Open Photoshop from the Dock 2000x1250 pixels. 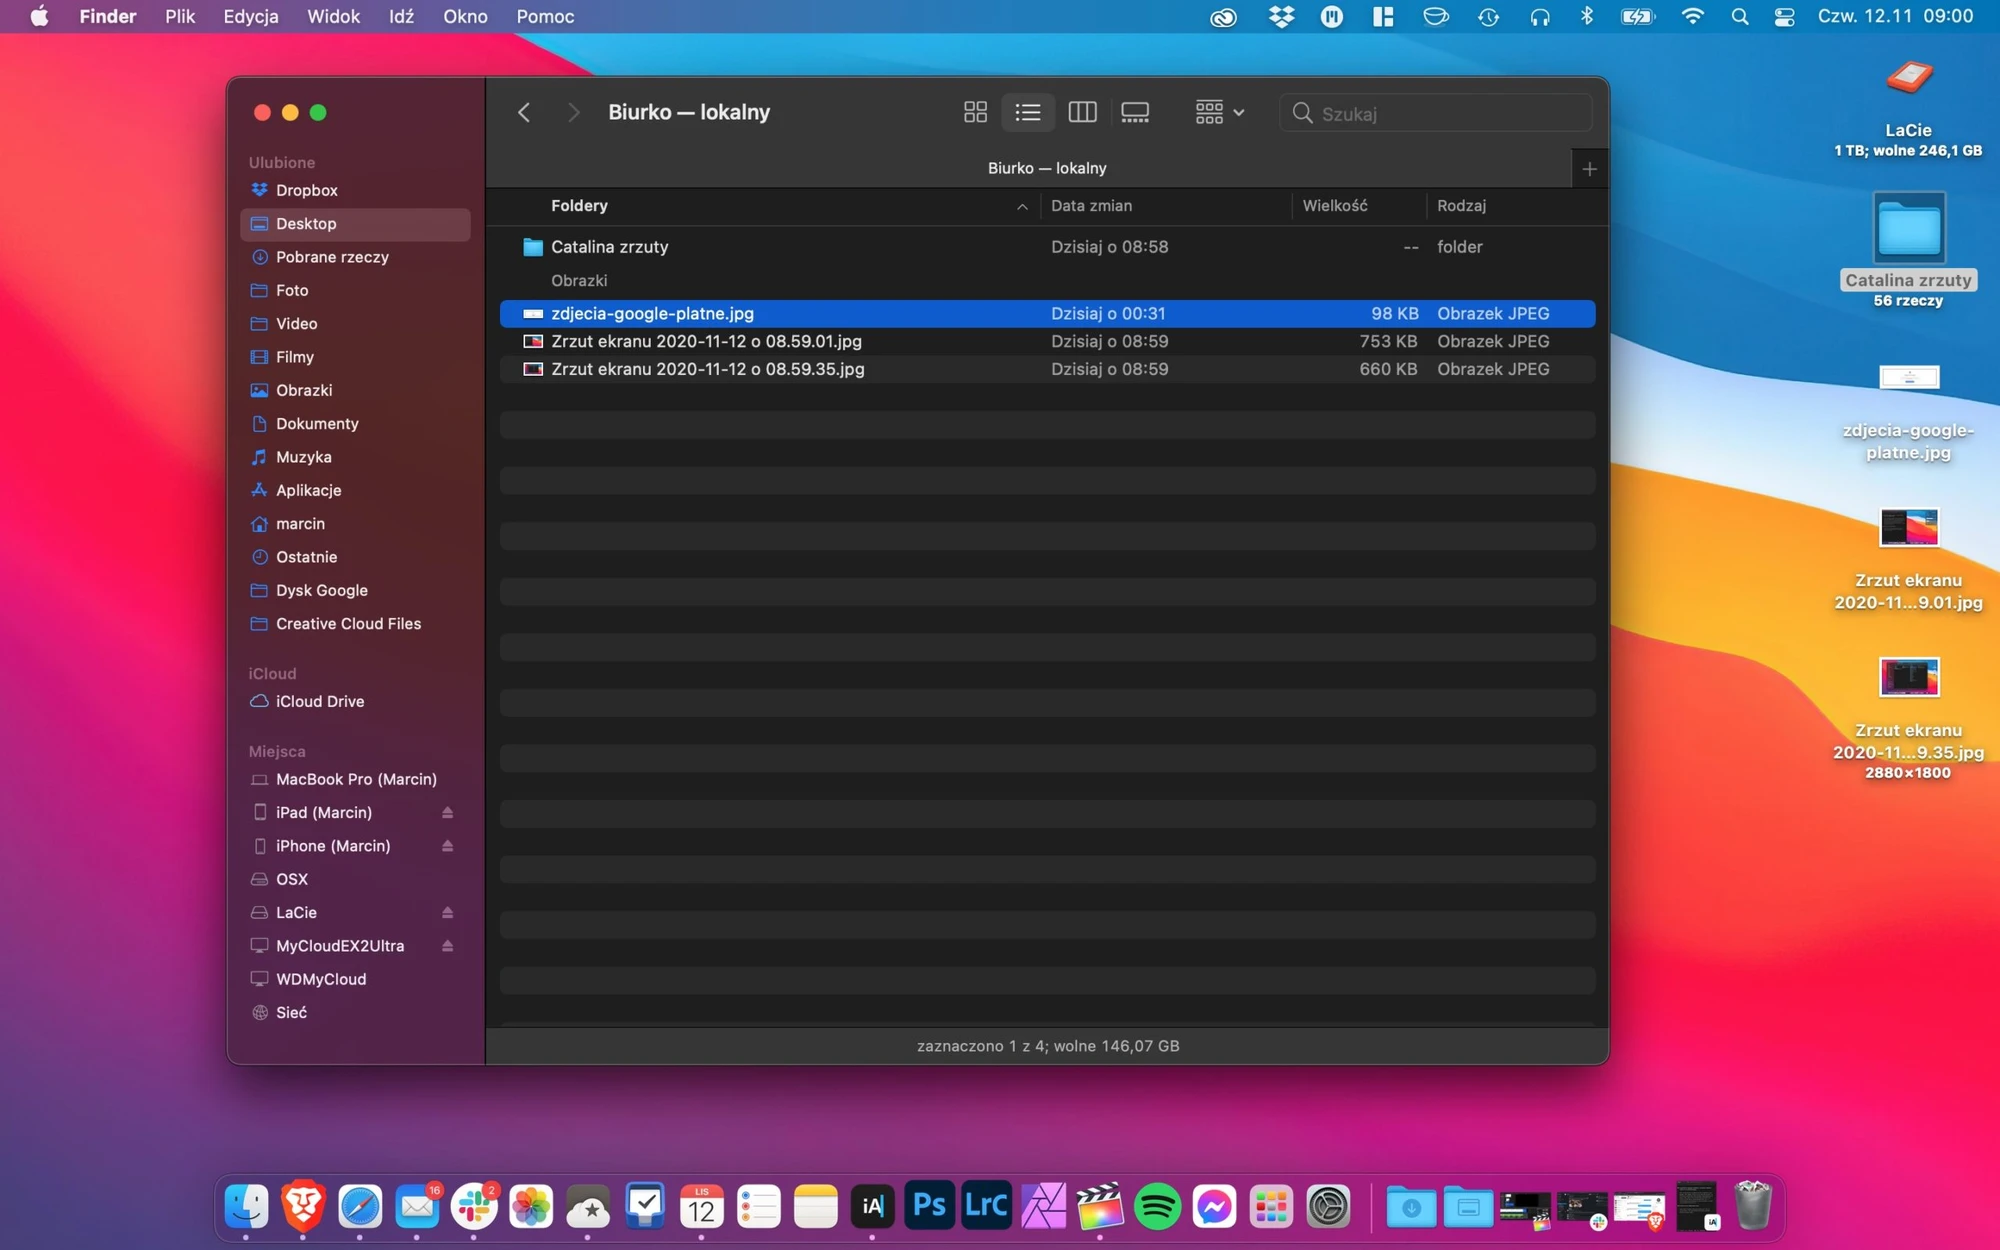[x=929, y=1207]
